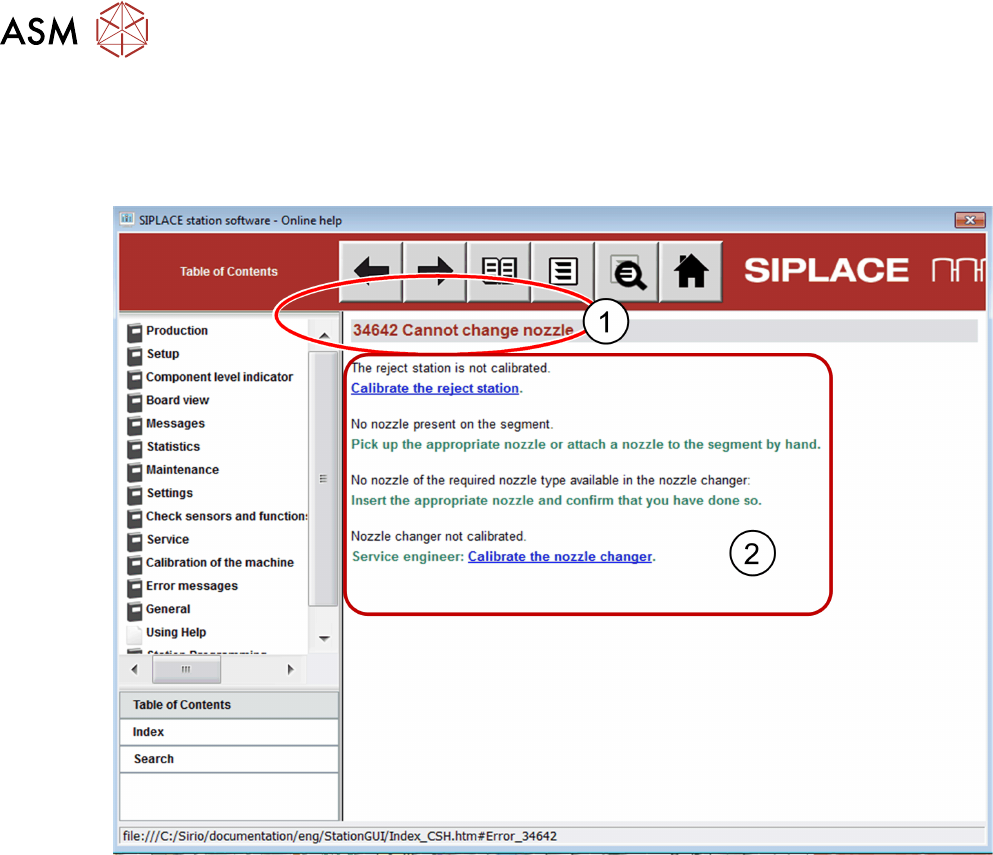Click 'The reject station is not calibrated.' text
The height and width of the screenshot is (855, 993).
tap(450, 368)
